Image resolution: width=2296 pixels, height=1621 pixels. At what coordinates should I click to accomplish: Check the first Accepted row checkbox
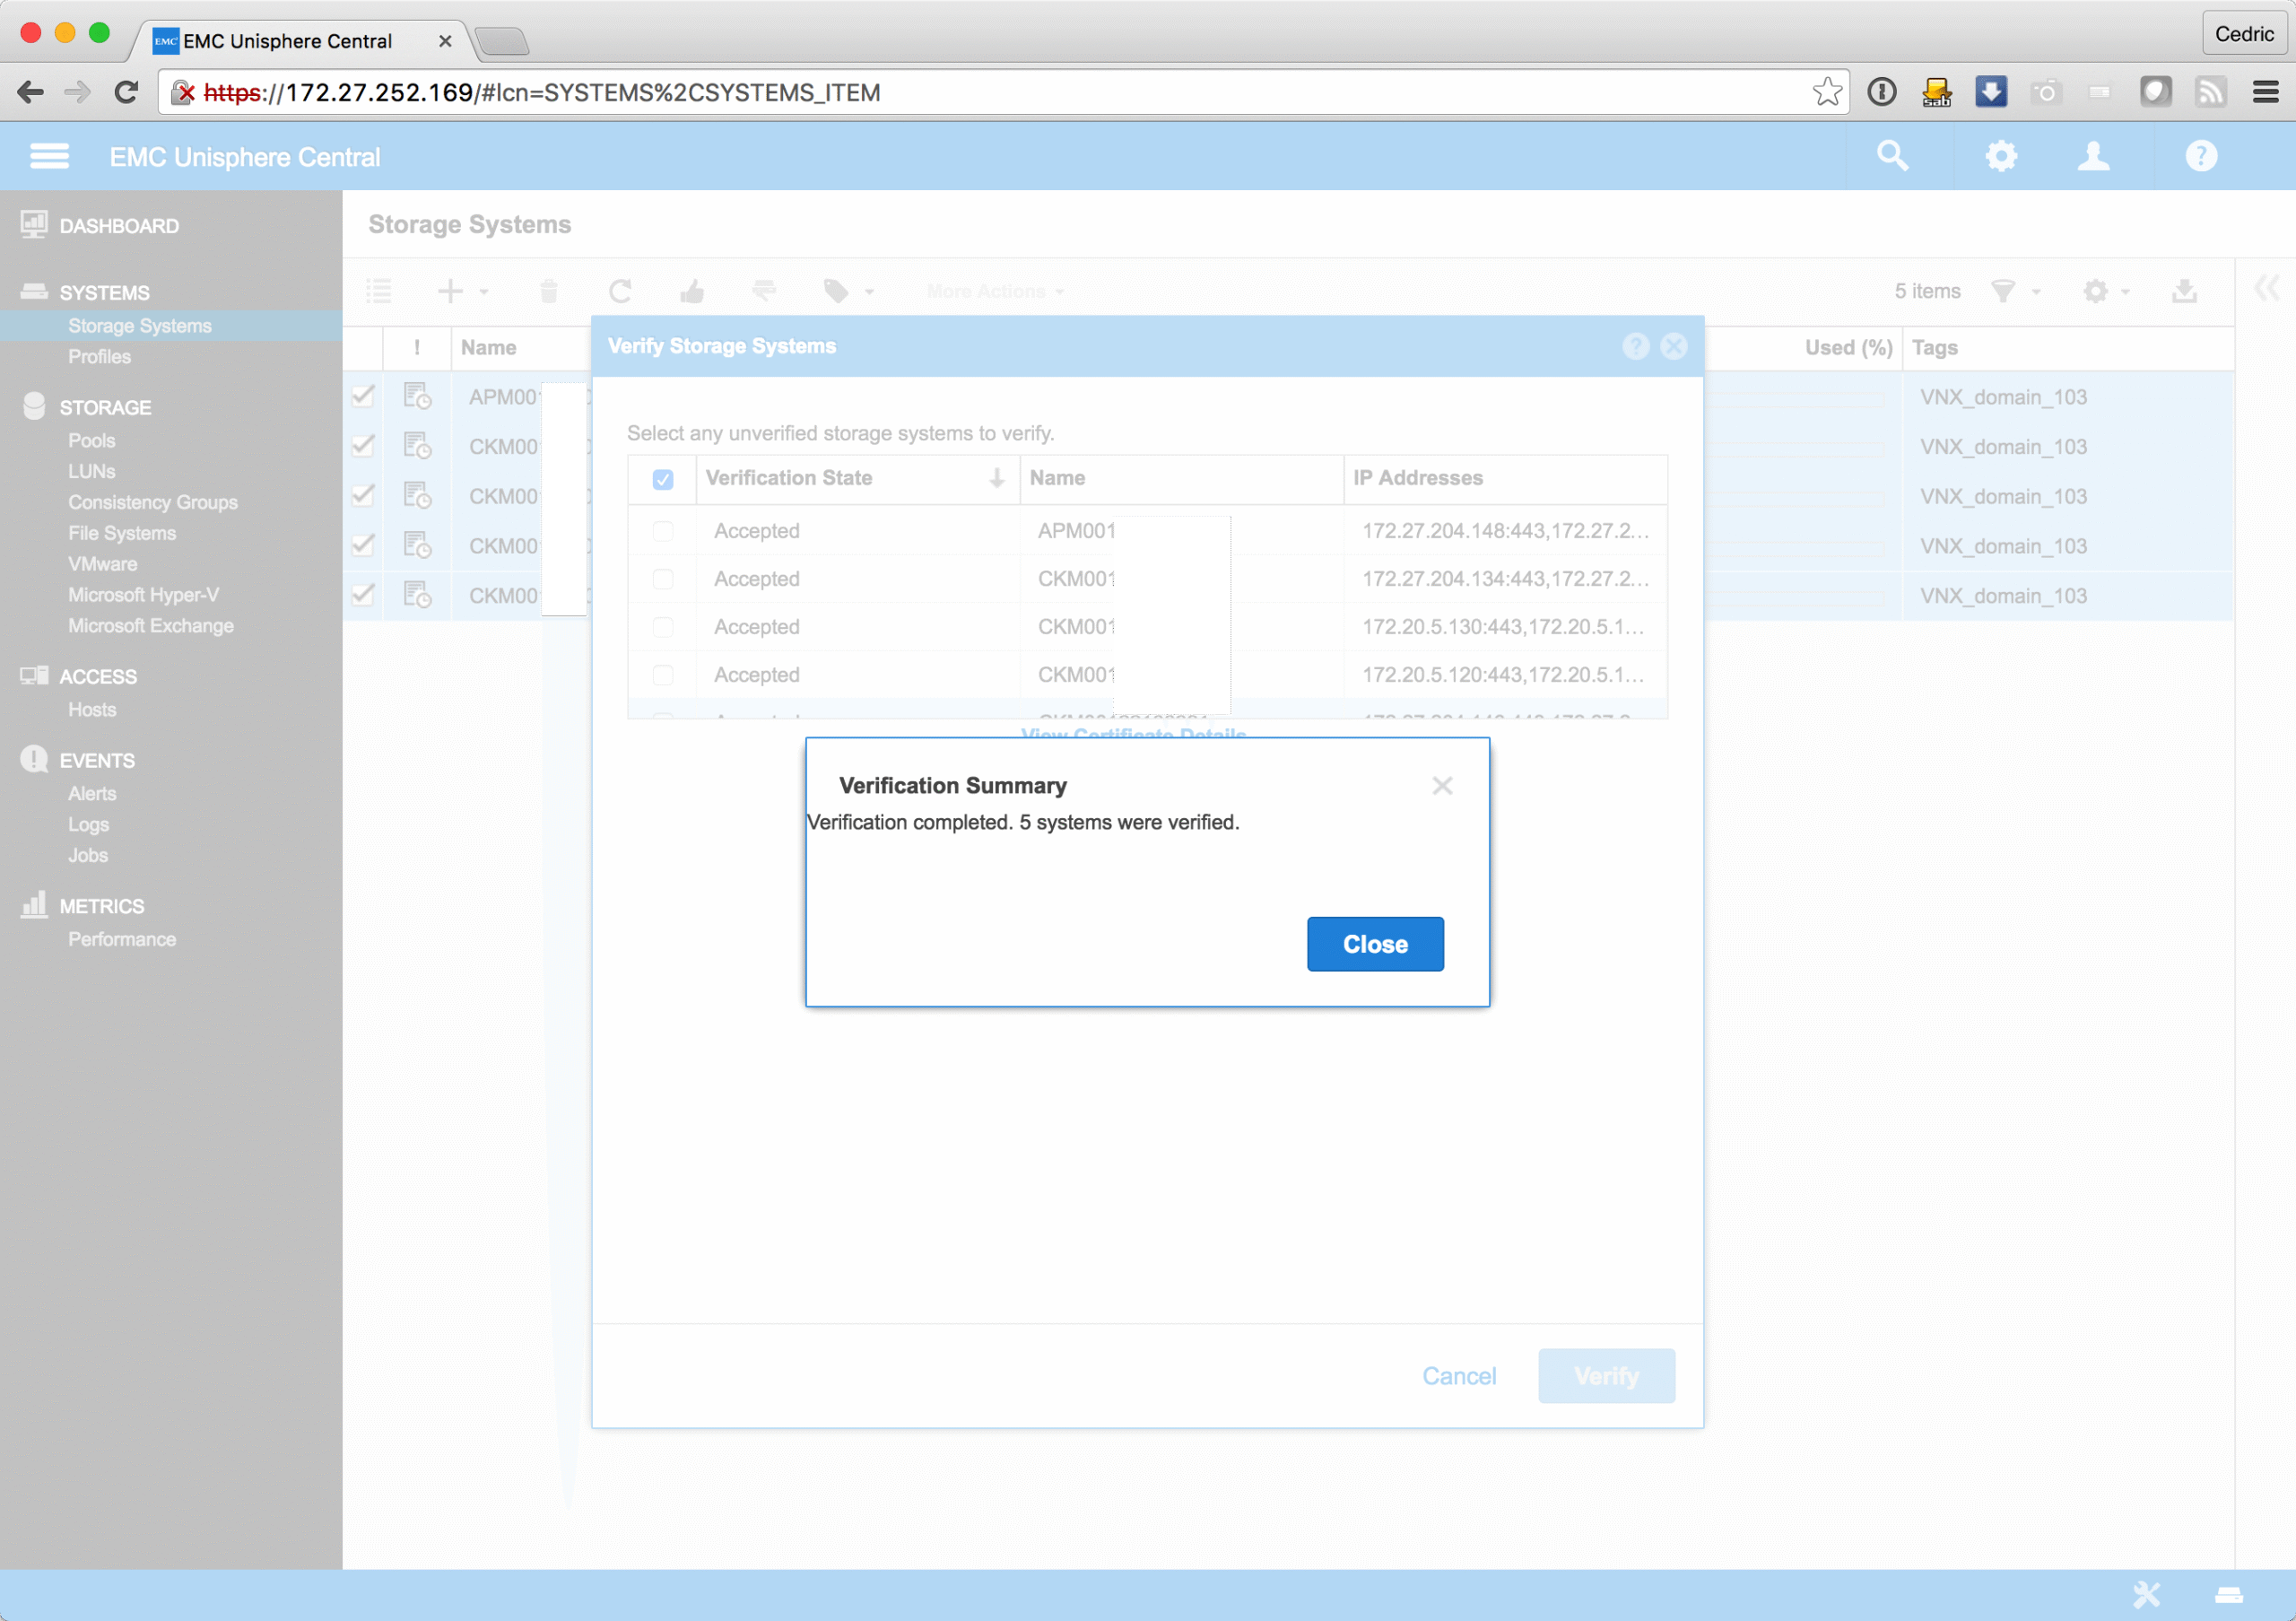(663, 531)
